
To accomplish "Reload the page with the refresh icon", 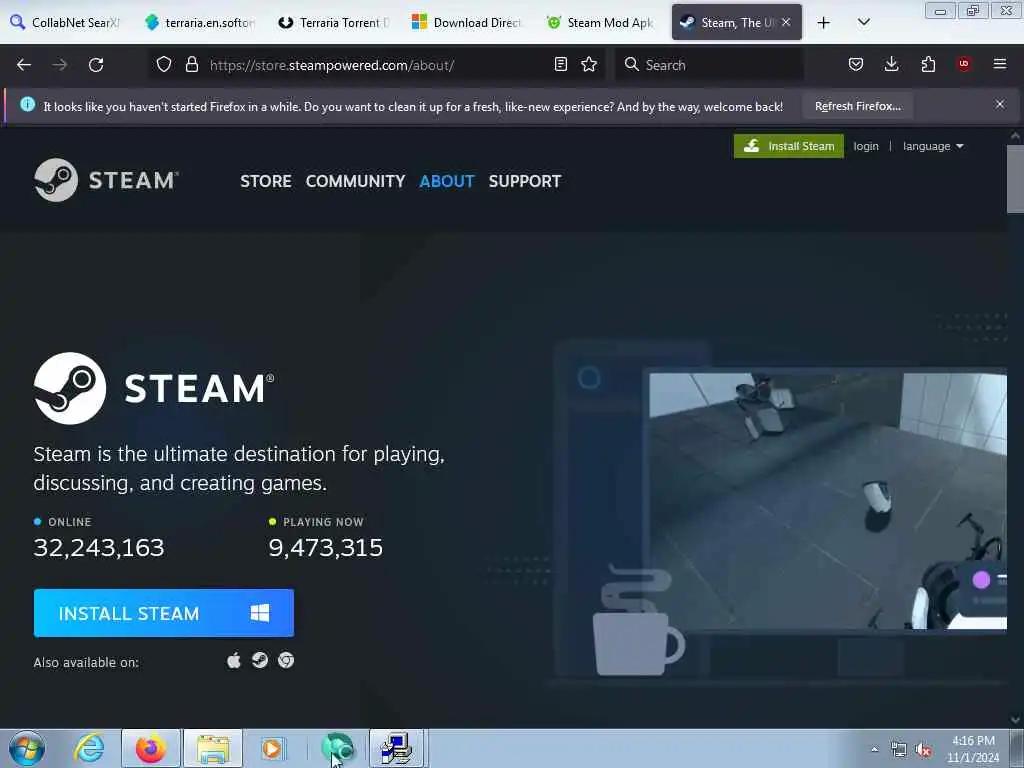I will tap(96, 65).
